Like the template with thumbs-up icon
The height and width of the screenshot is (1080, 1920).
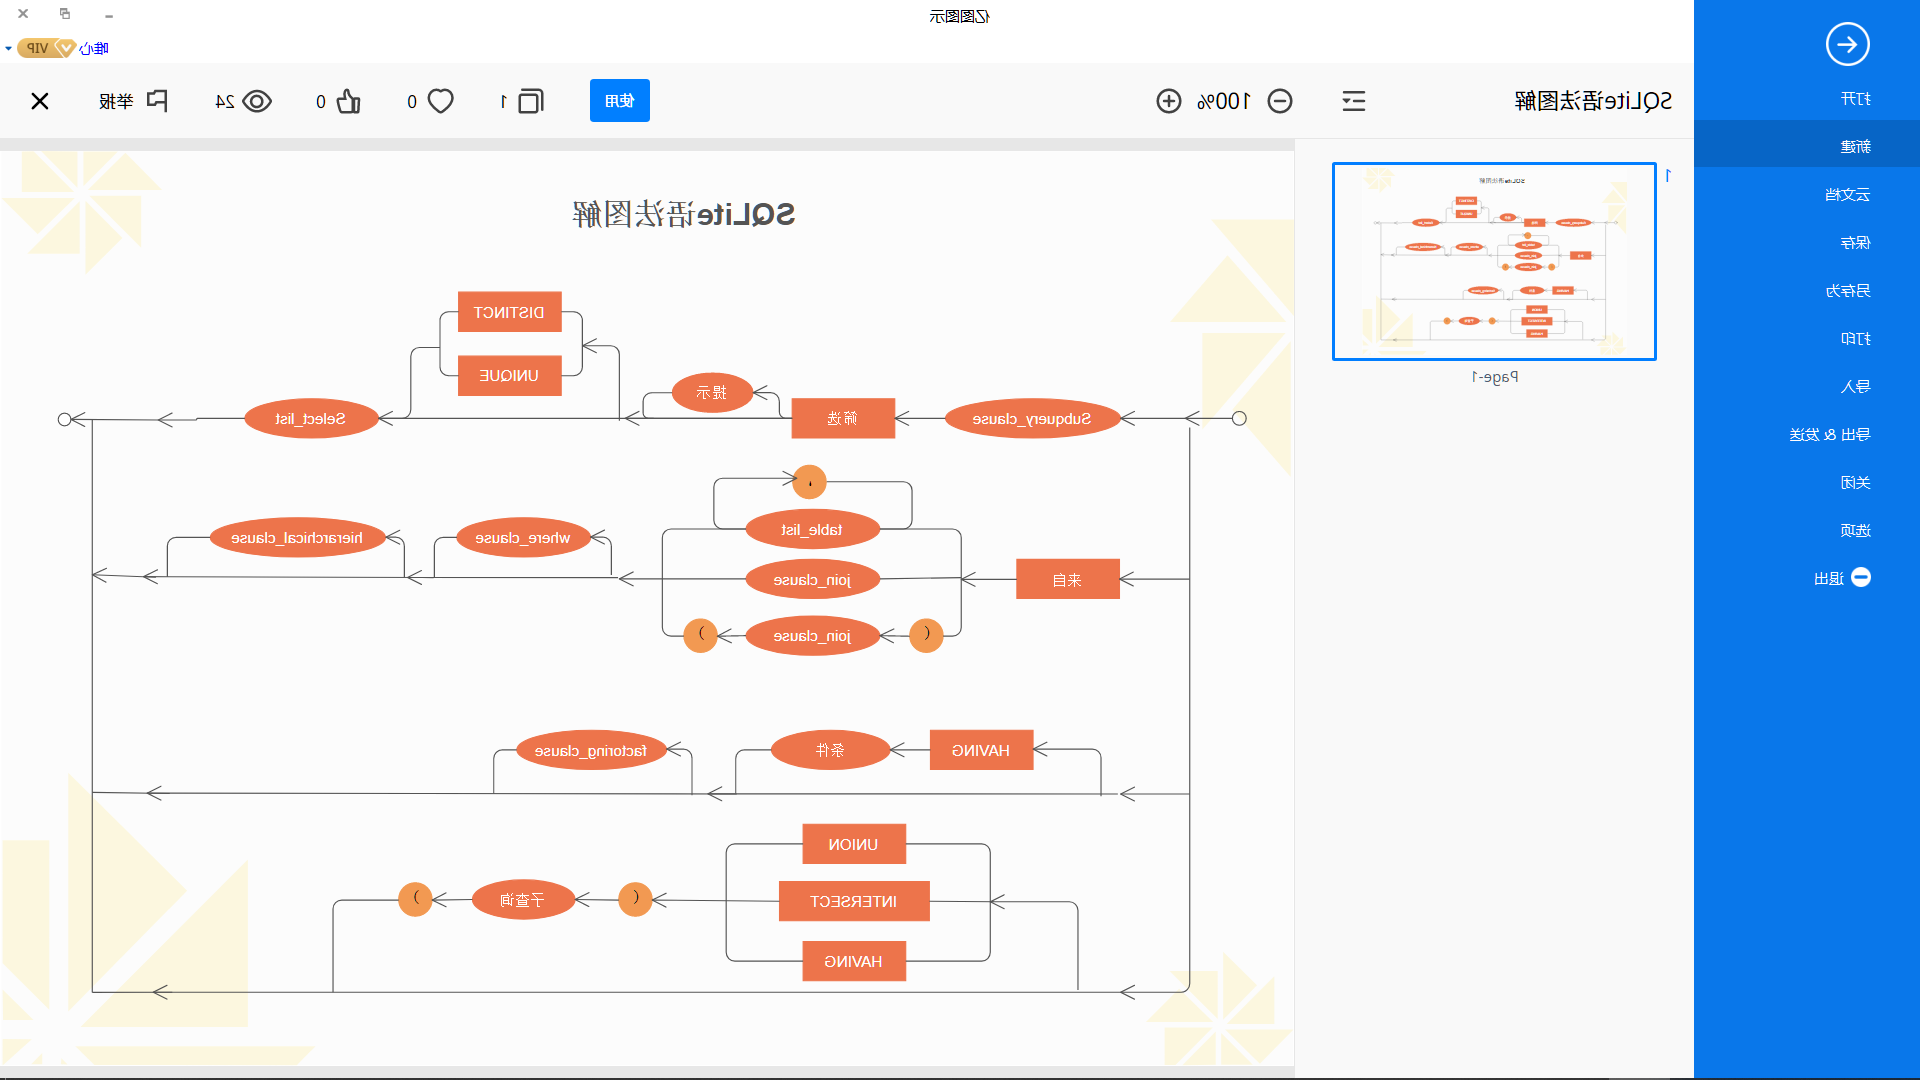click(x=348, y=101)
